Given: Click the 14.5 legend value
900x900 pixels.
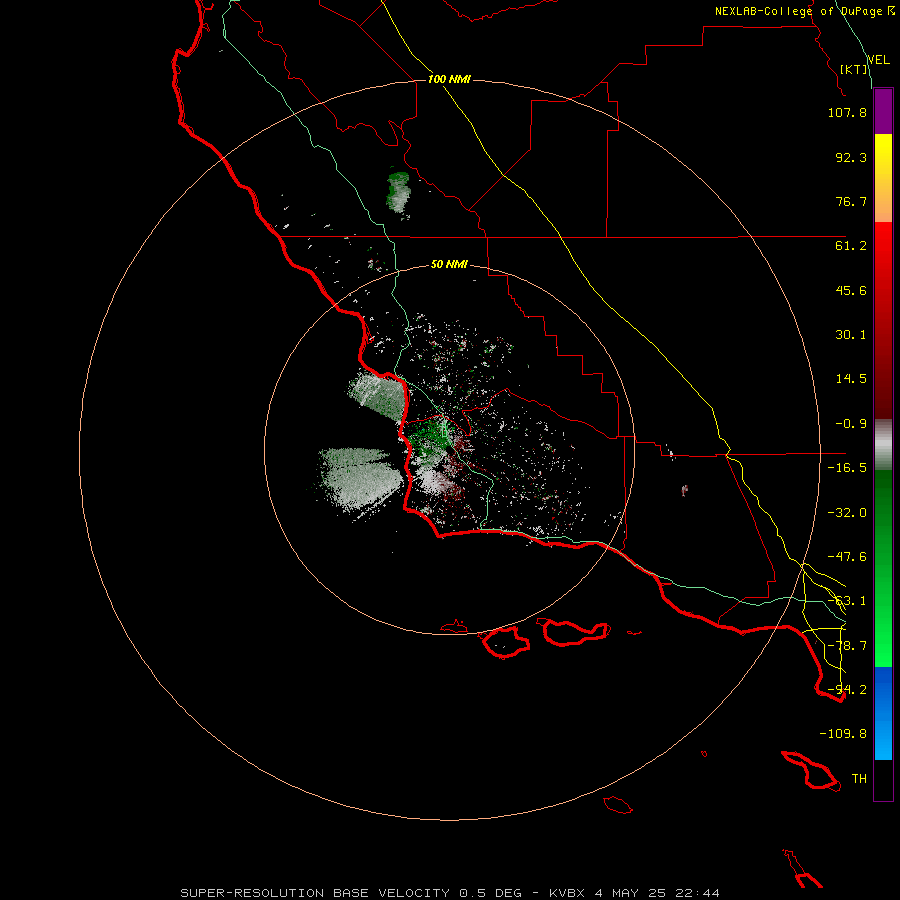Looking at the screenshot, I should pos(851,379).
